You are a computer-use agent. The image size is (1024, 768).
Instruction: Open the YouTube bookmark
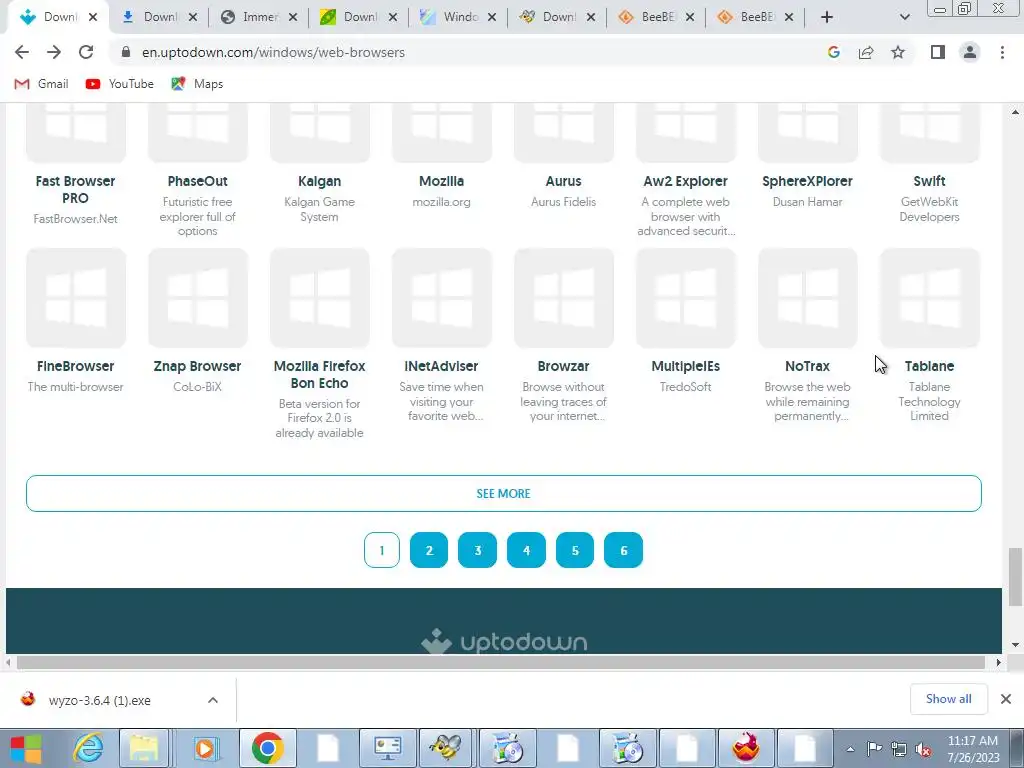(120, 84)
